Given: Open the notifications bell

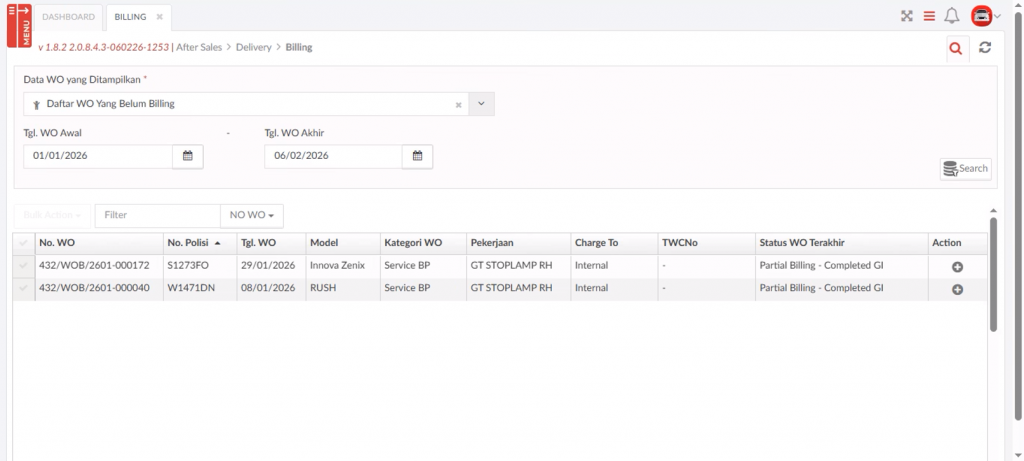Looking at the screenshot, I should (952, 16).
